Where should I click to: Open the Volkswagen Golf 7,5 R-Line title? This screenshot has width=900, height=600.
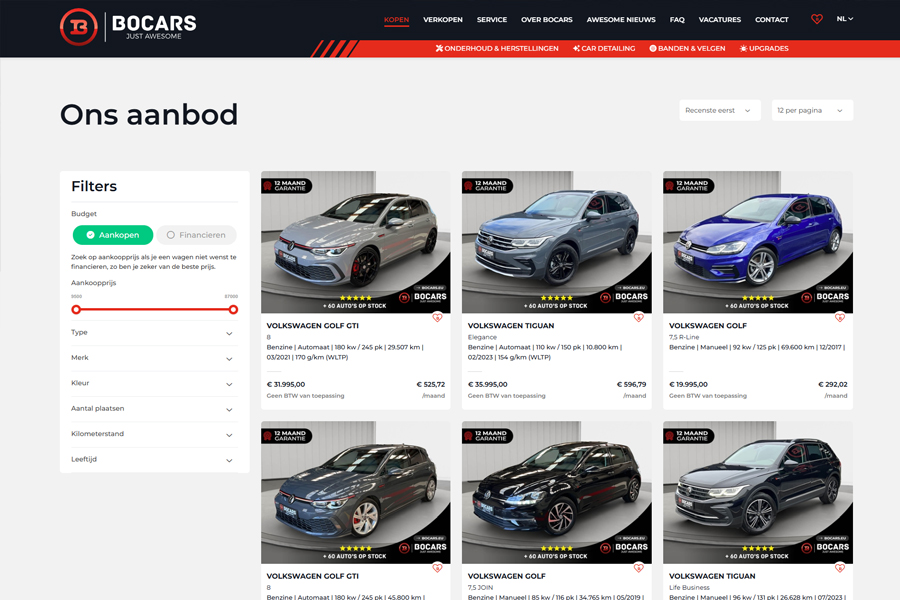point(708,326)
